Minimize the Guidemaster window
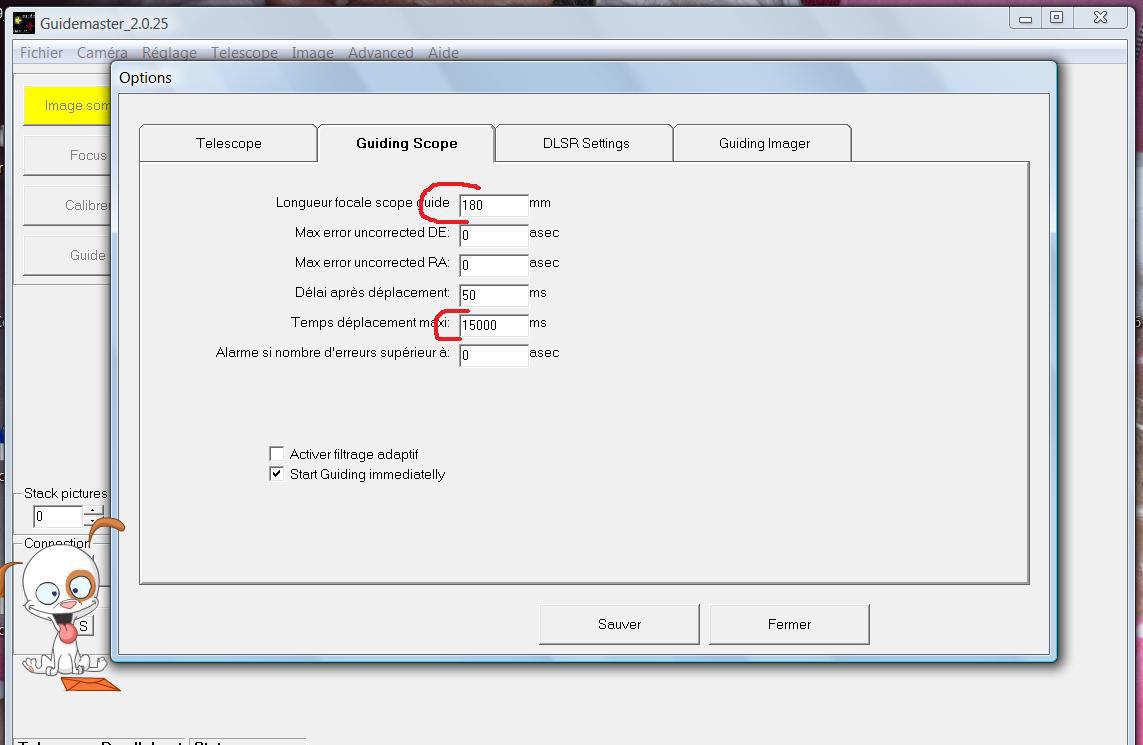Screen dimensions: 1143x745 pyautogui.click(x=1025, y=18)
